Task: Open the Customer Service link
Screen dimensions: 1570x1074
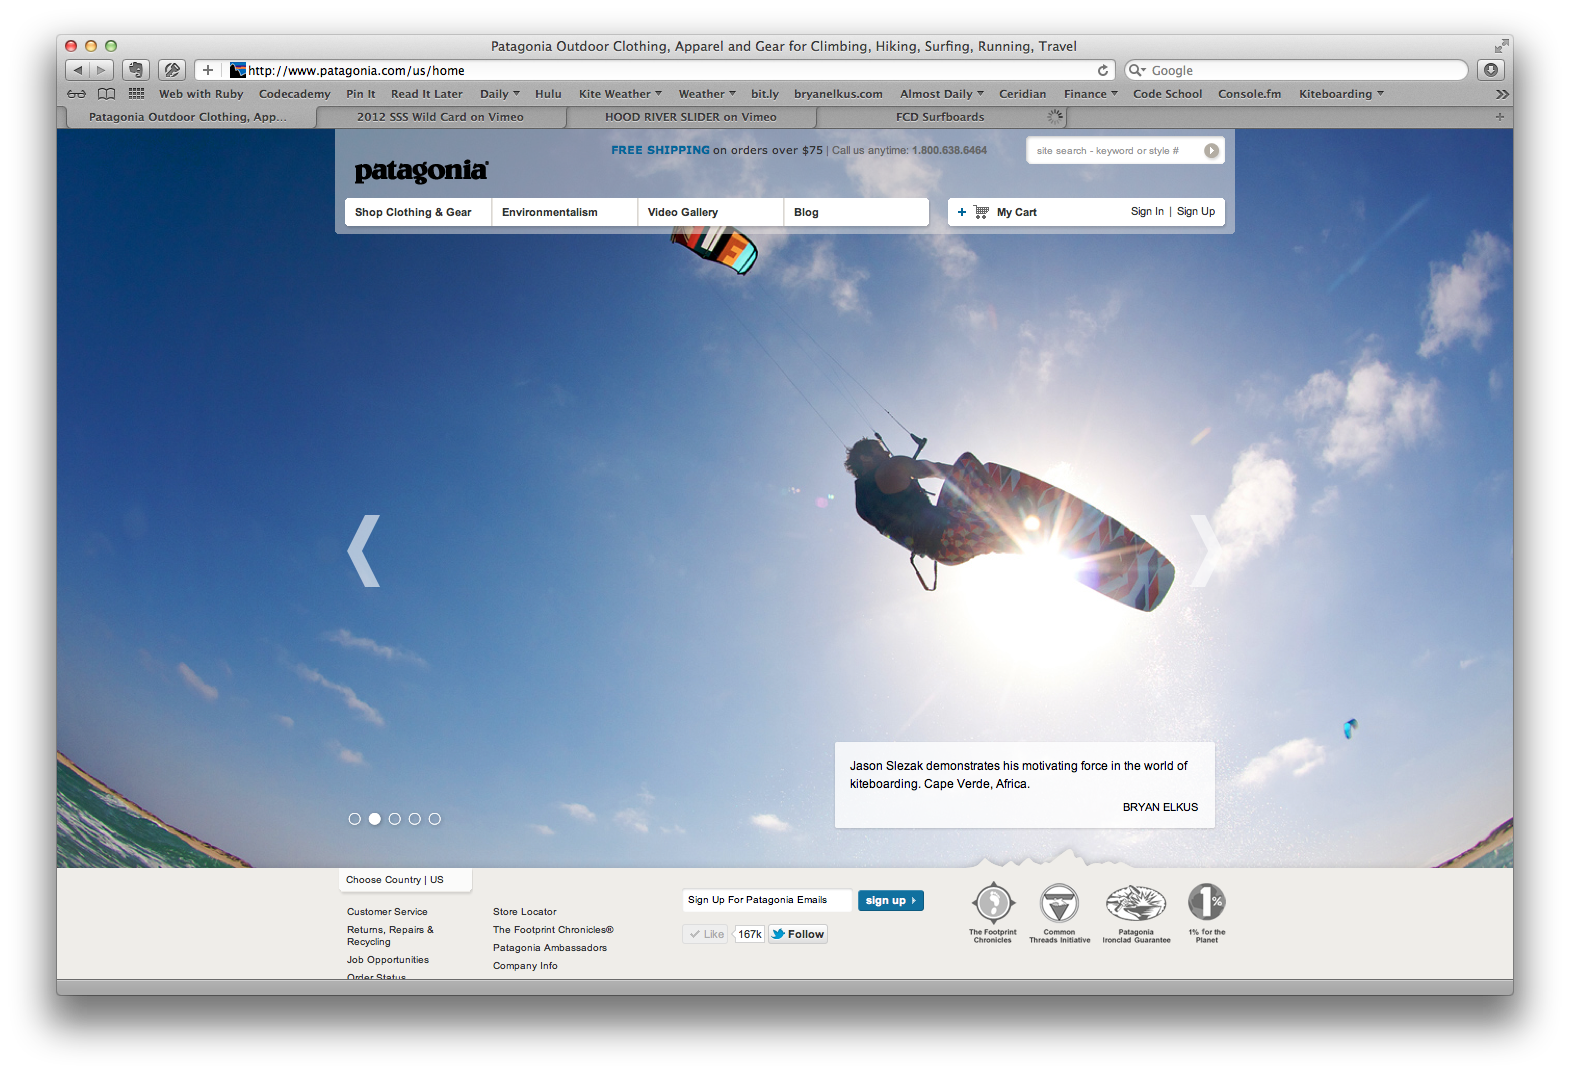Action: point(387,912)
